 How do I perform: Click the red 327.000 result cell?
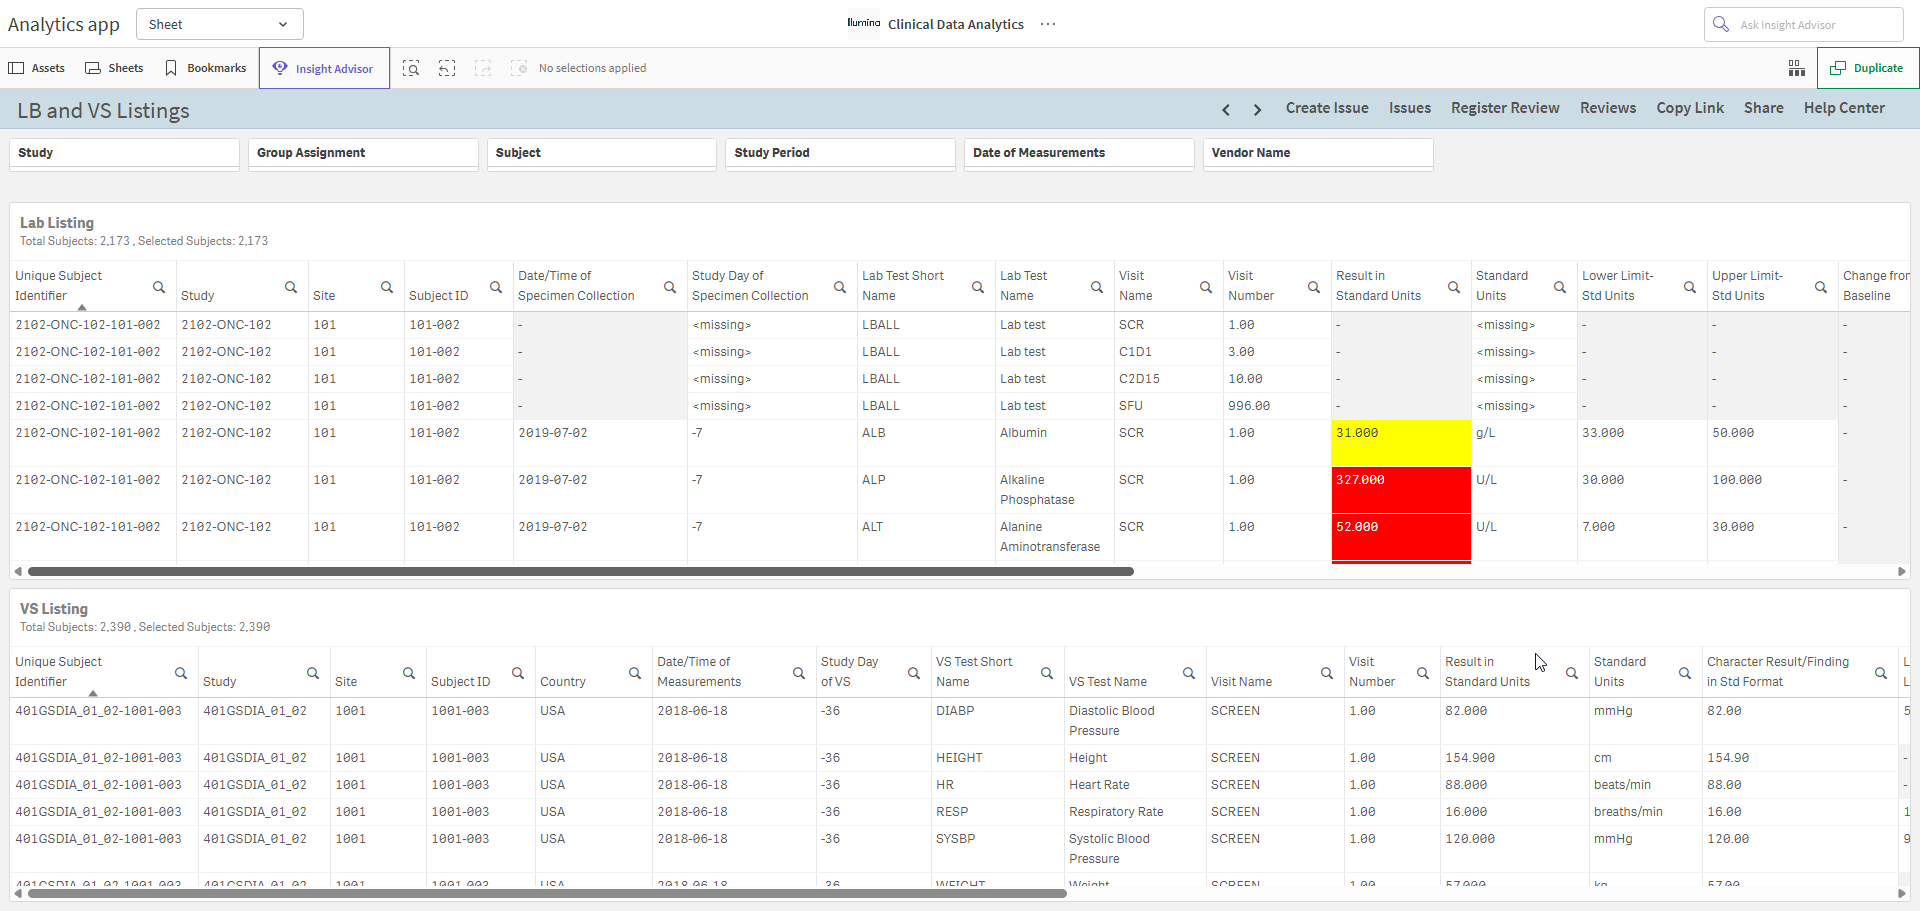[1401, 490]
